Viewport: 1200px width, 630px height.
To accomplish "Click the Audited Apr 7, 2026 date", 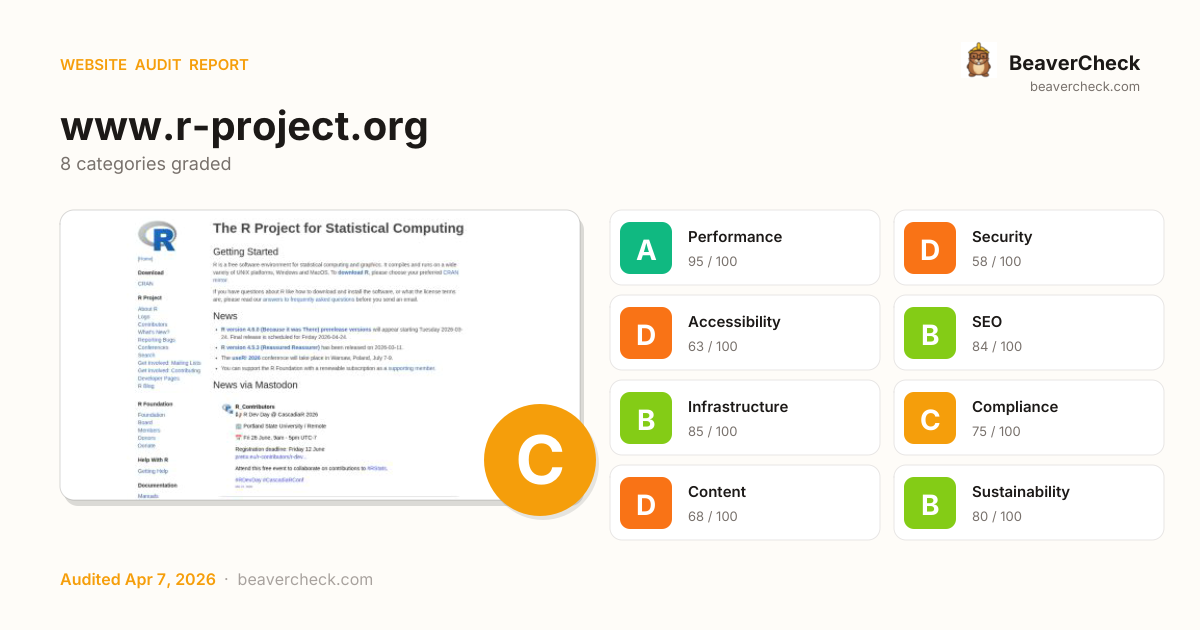I will [138, 580].
